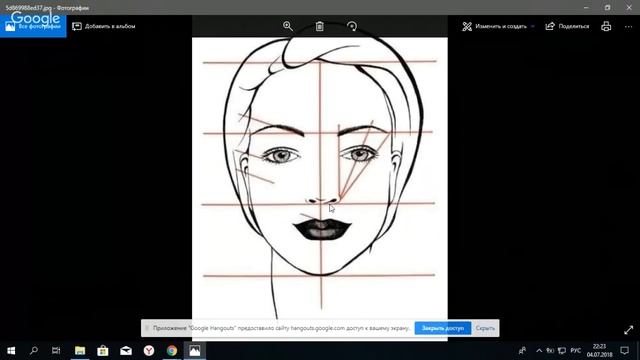Rotate the photo clockwise
This screenshot has width=640, height=360.
click(x=352, y=26)
